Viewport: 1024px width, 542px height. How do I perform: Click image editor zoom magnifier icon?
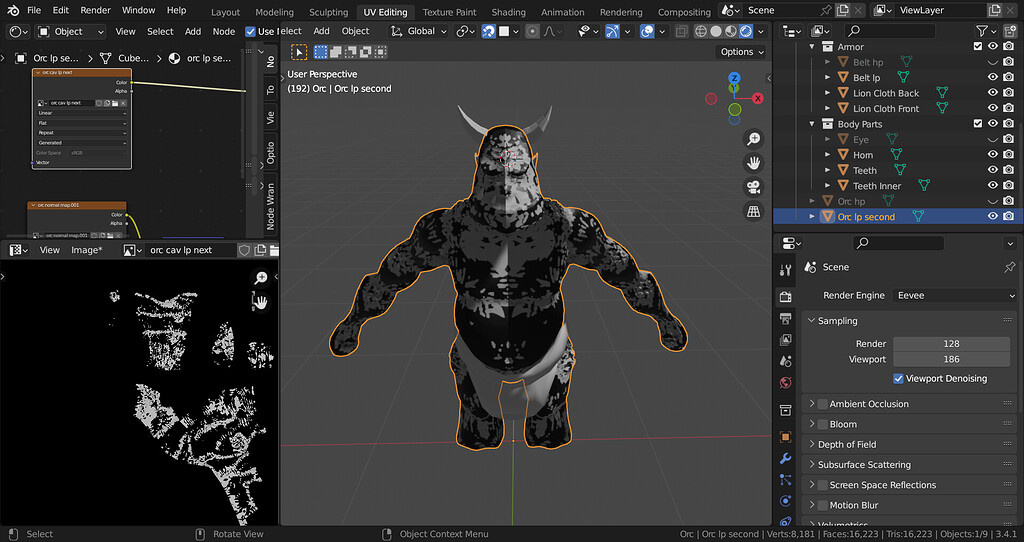coord(261,278)
